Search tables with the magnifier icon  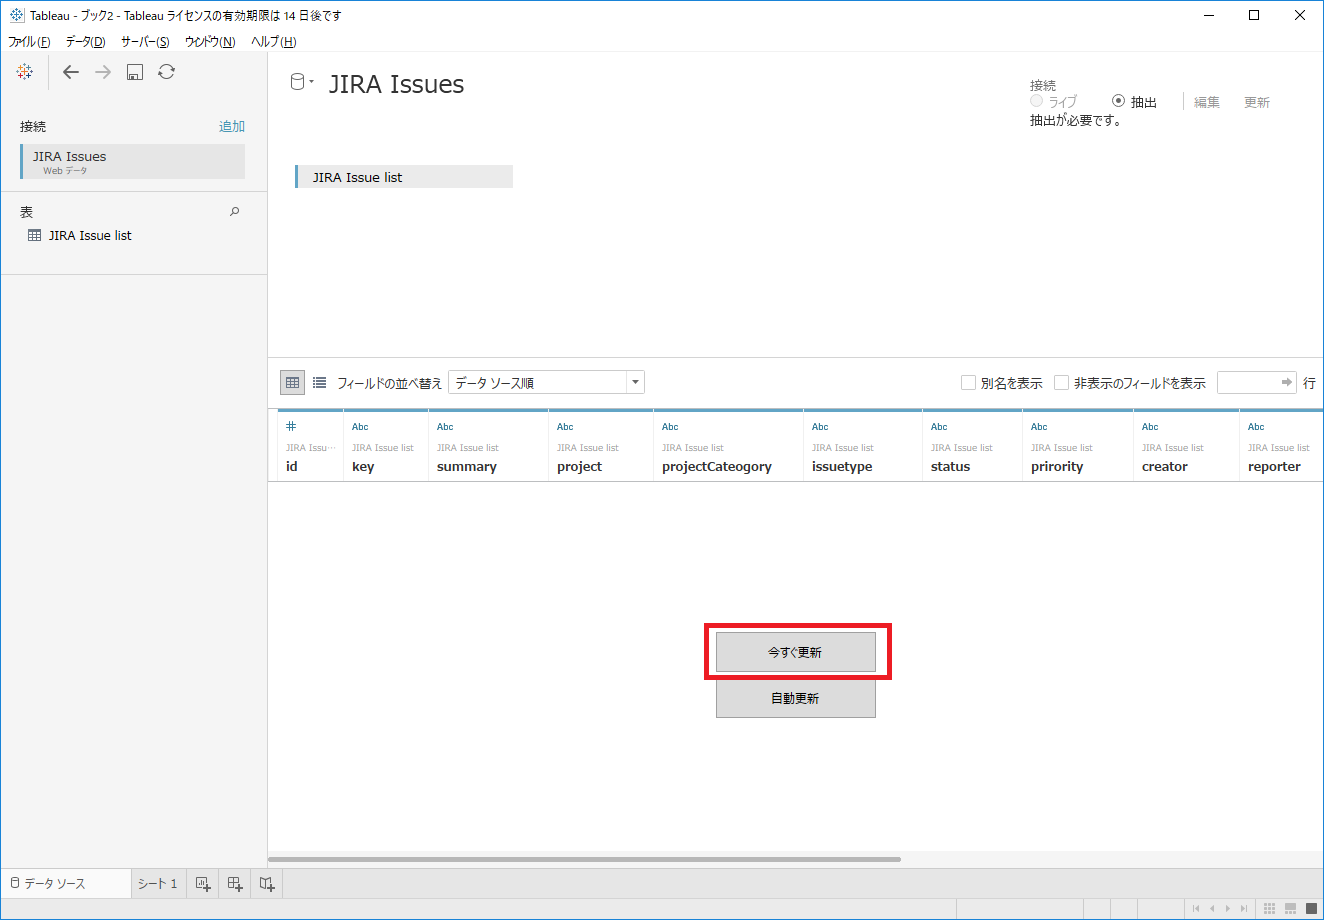[x=235, y=212]
